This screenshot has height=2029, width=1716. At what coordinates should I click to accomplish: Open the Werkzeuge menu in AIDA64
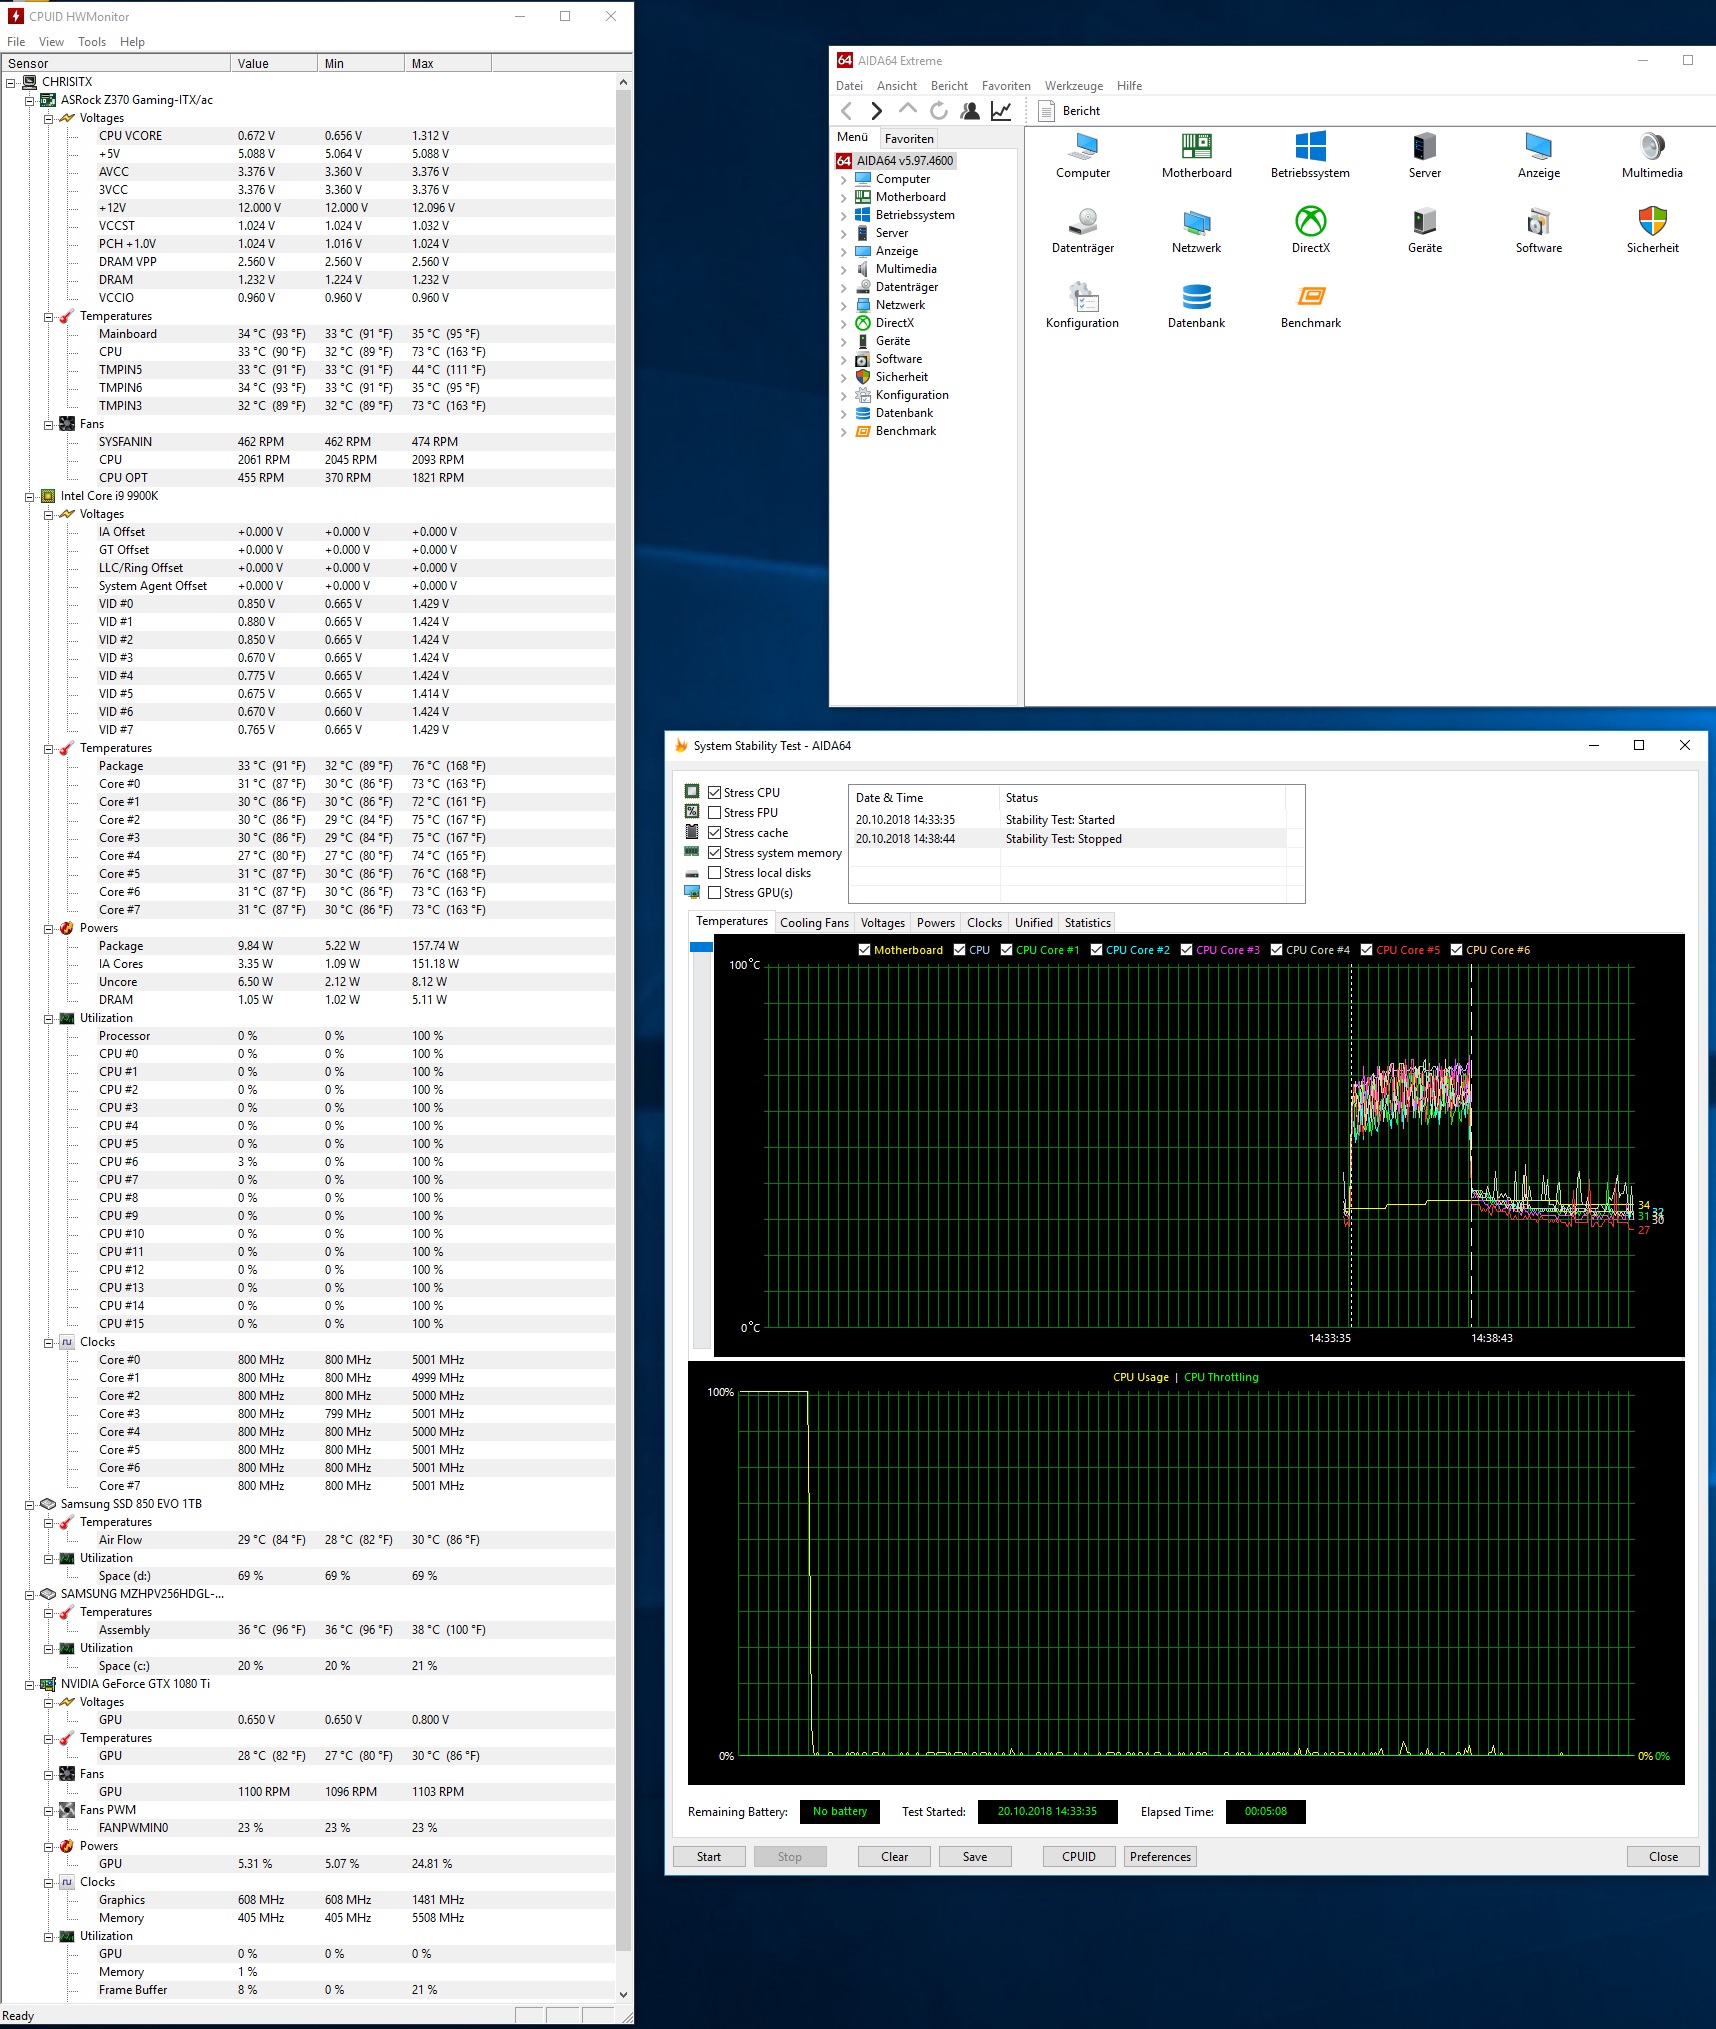[x=1074, y=86]
